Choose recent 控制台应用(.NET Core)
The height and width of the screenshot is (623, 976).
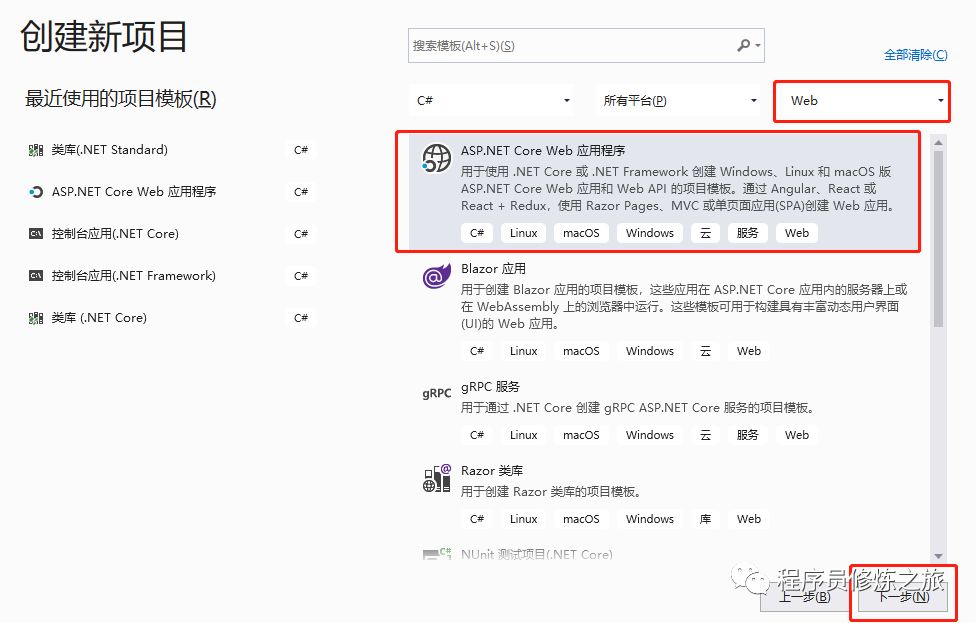click(171, 234)
